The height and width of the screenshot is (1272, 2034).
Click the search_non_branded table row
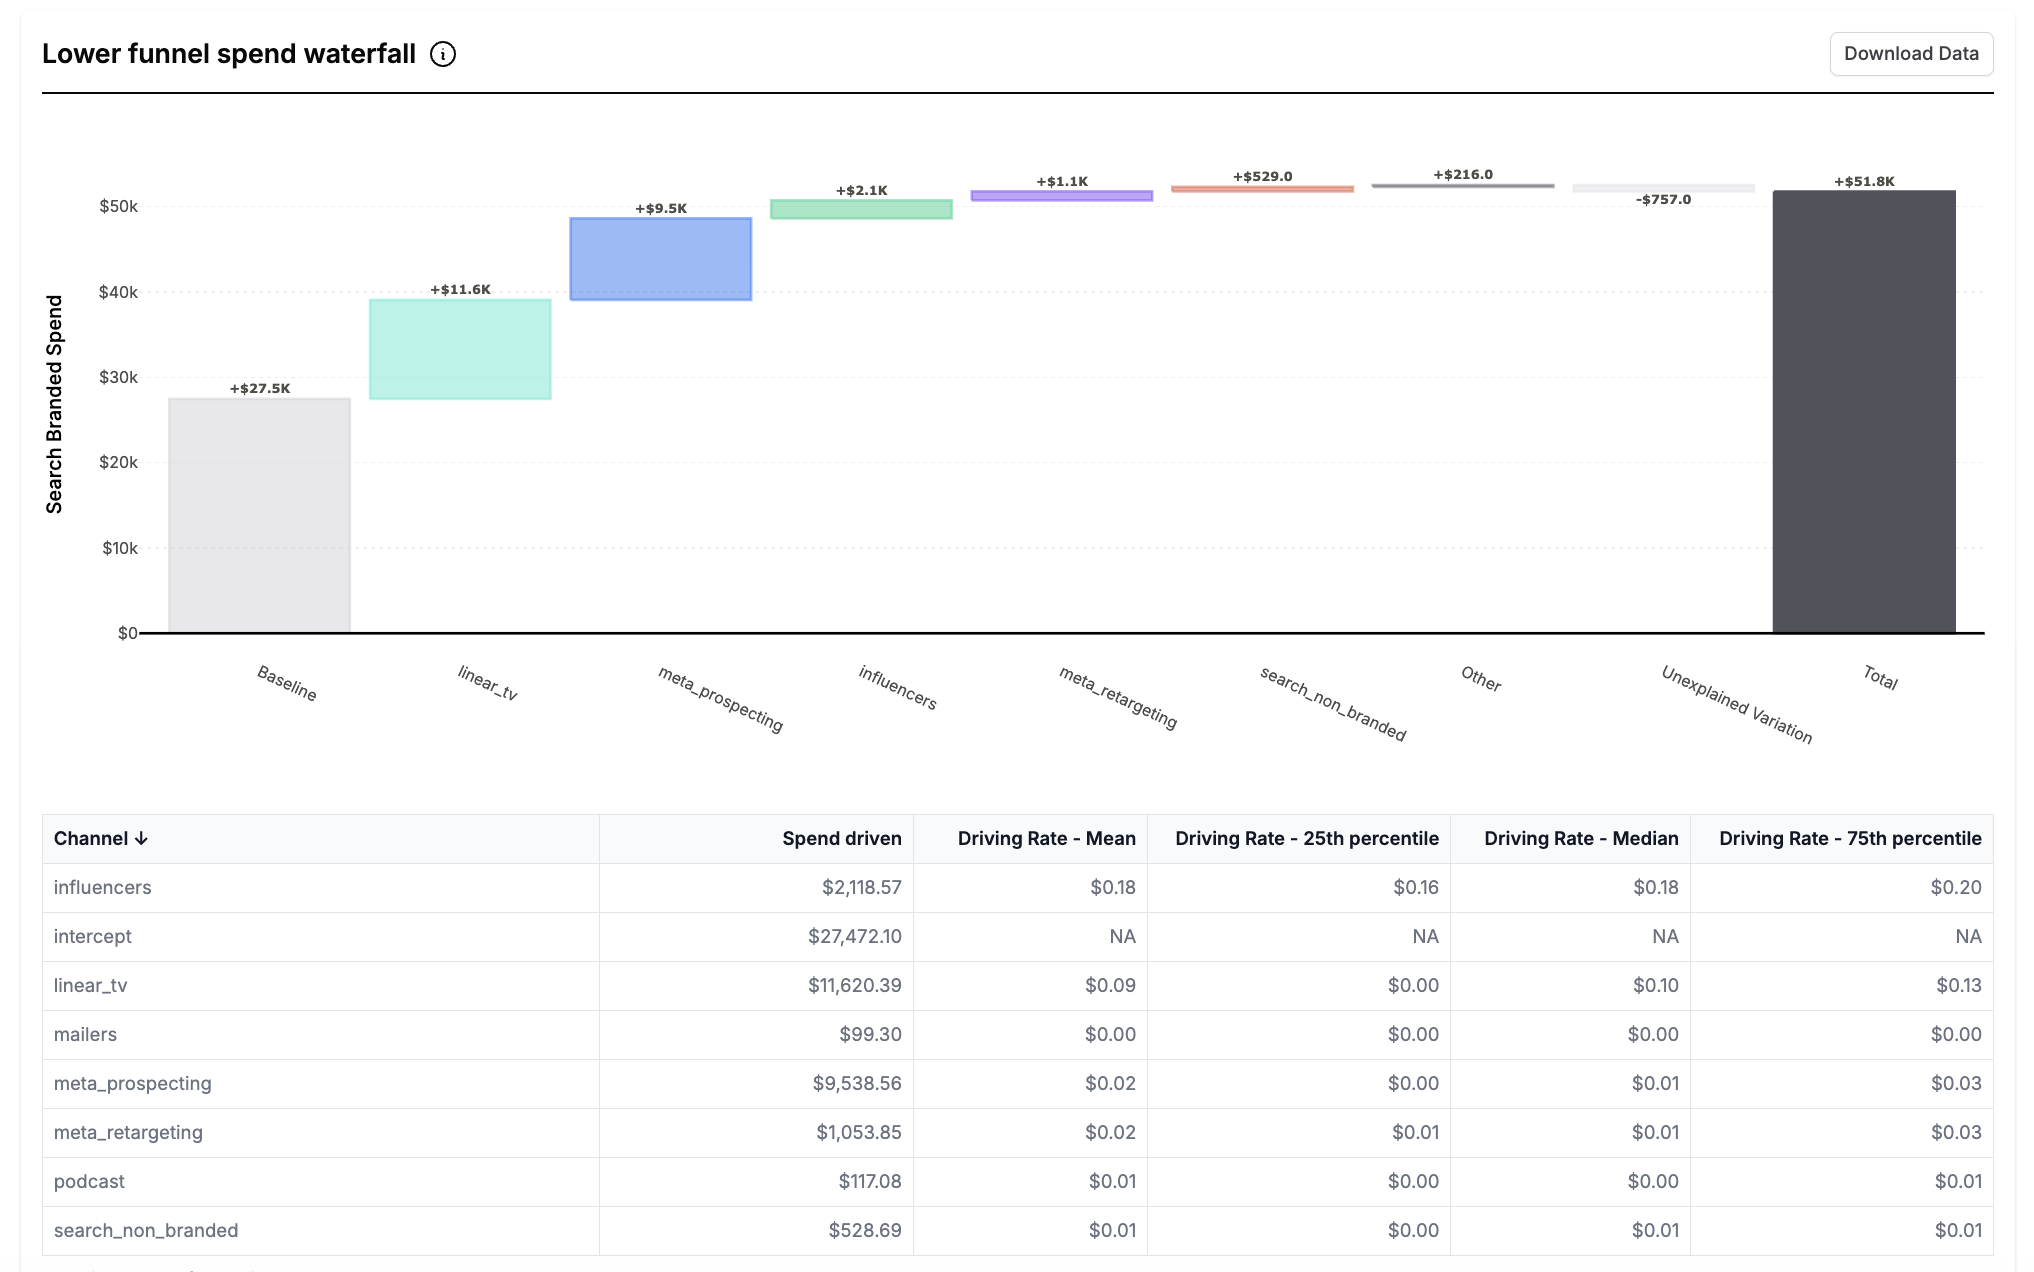pyautogui.click(x=146, y=1231)
